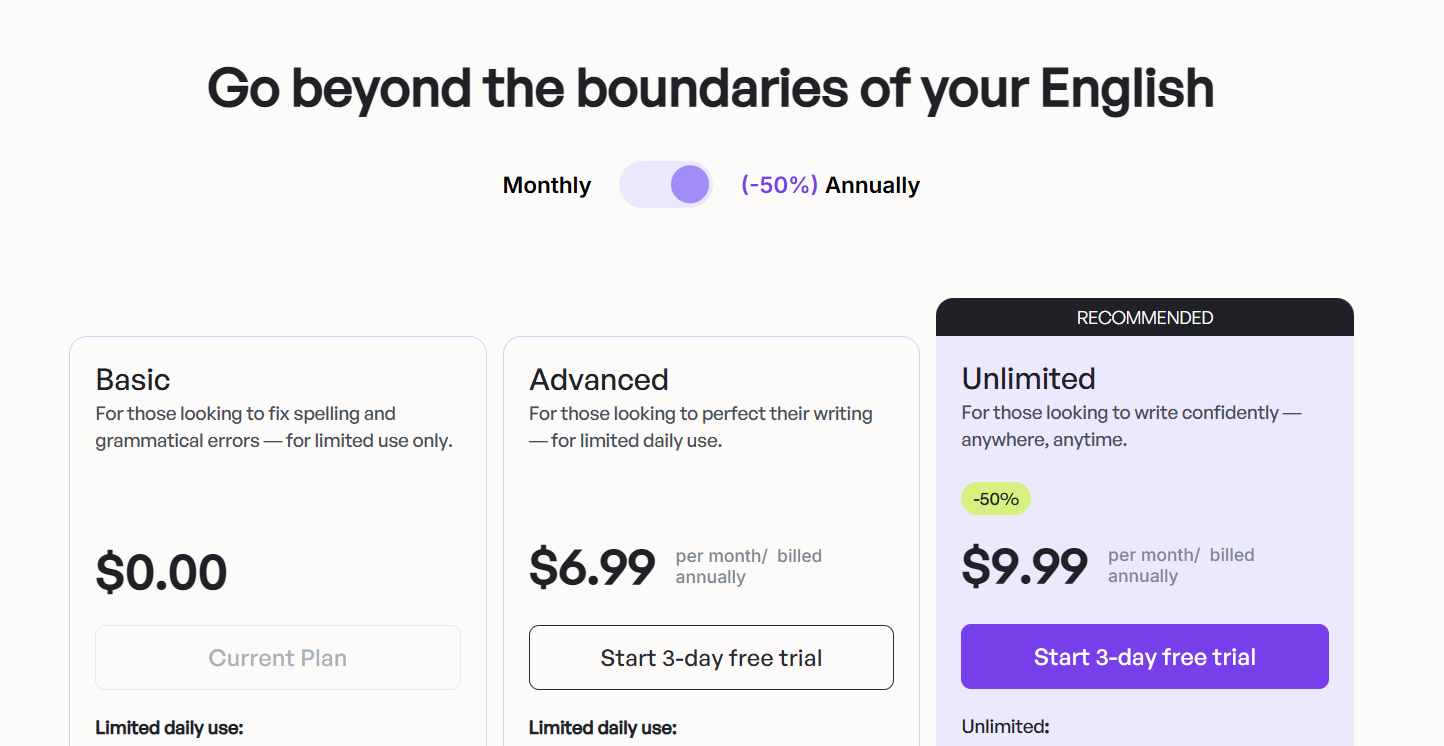Click the disabled Current Plan button
This screenshot has height=746, width=1444.
tap(278, 658)
